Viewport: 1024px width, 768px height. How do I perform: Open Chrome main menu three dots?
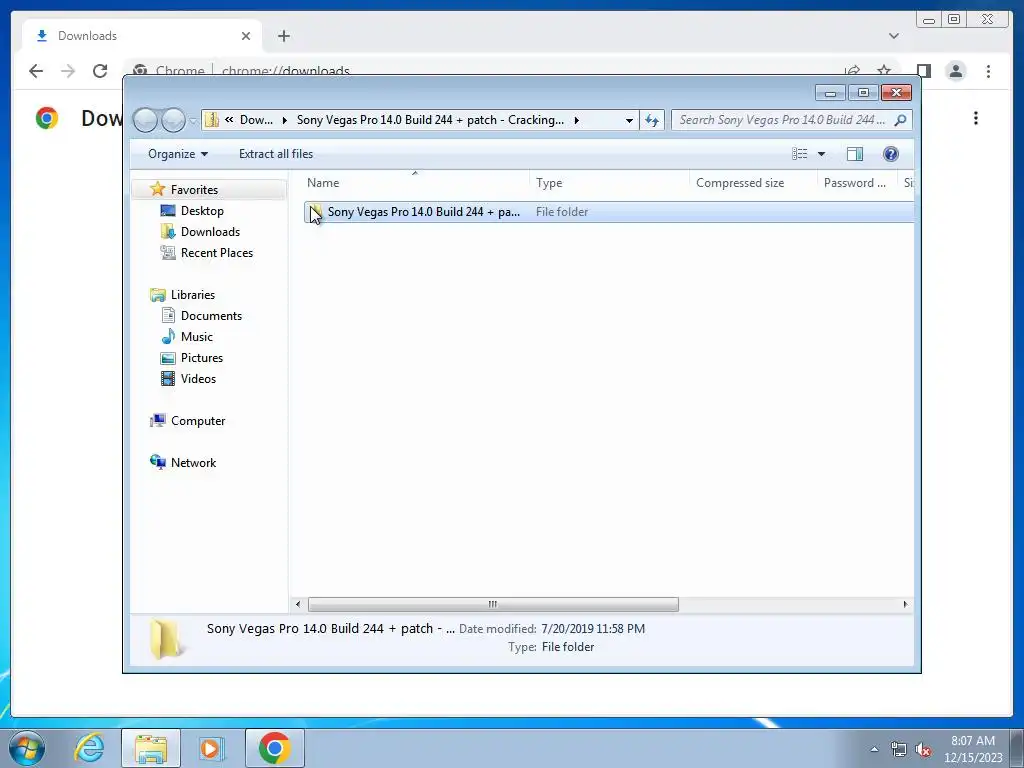988,71
